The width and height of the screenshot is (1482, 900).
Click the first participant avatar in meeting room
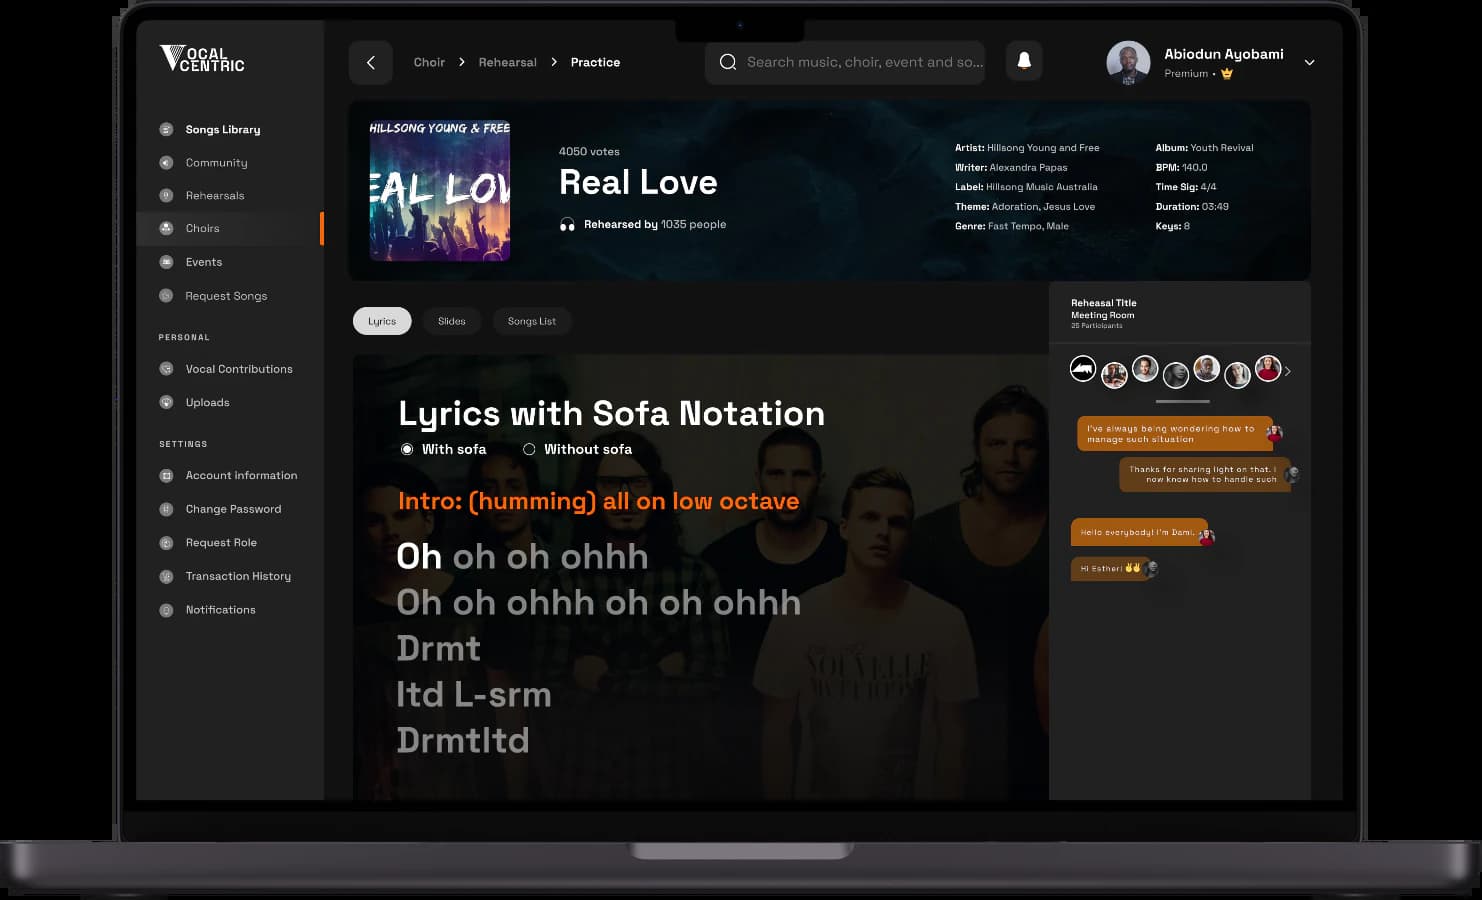pos(1083,369)
